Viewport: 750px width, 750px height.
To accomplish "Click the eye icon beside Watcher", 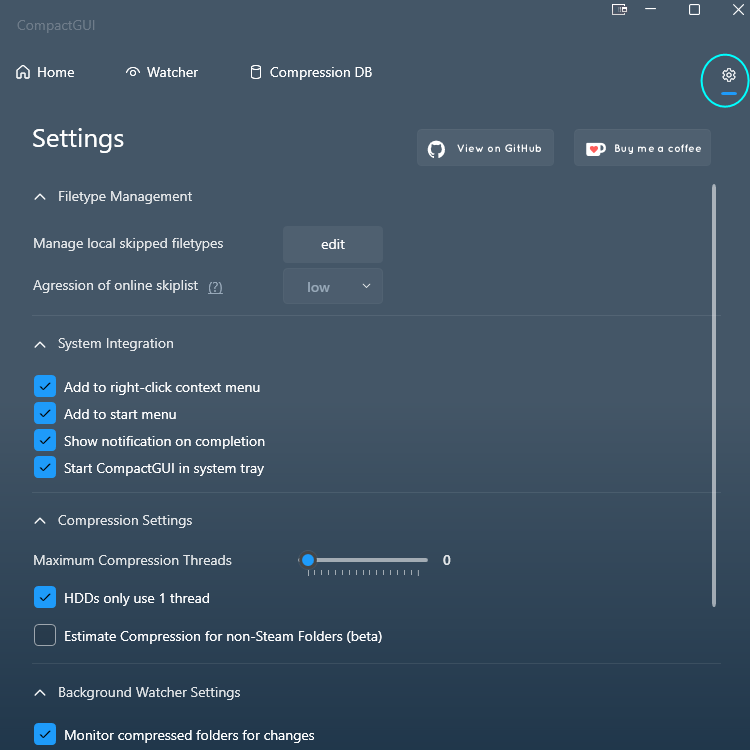I will (132, 72).
